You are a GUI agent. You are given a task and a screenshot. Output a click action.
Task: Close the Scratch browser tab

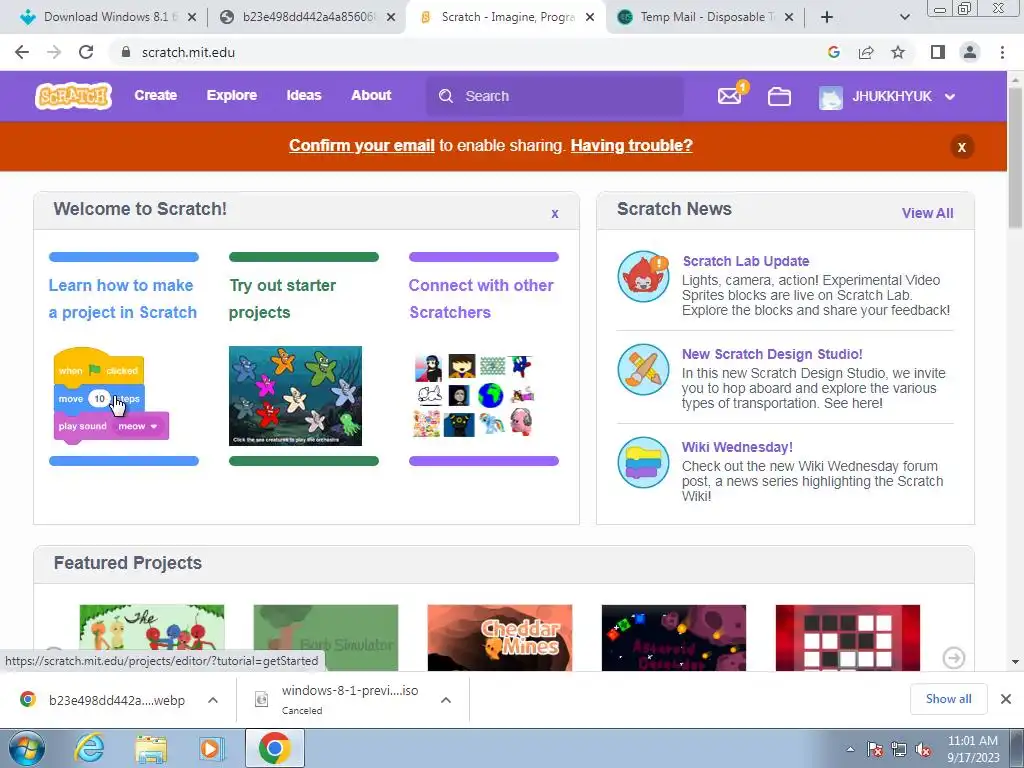(x=590, y=17)
